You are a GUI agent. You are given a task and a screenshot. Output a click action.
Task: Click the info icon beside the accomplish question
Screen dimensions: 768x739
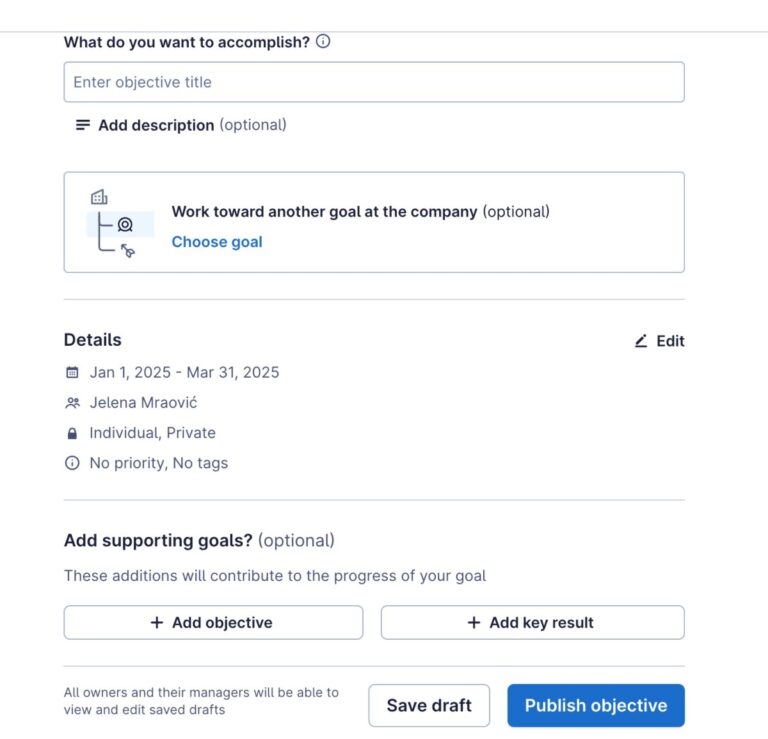click(323, 42)
